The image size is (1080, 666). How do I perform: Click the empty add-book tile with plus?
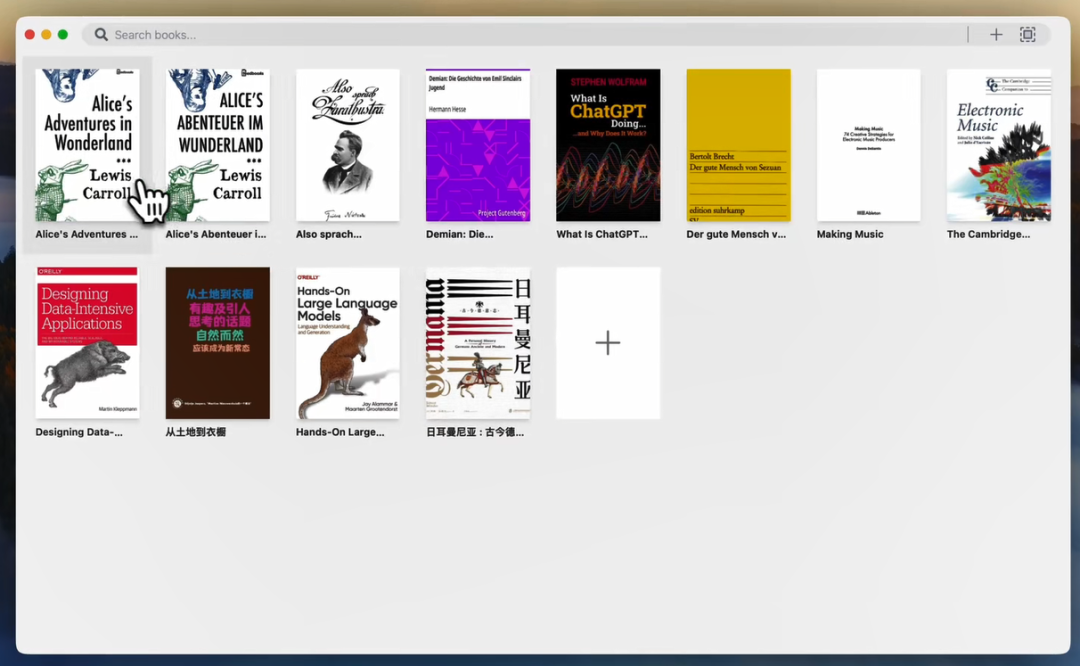coord(608,343)
